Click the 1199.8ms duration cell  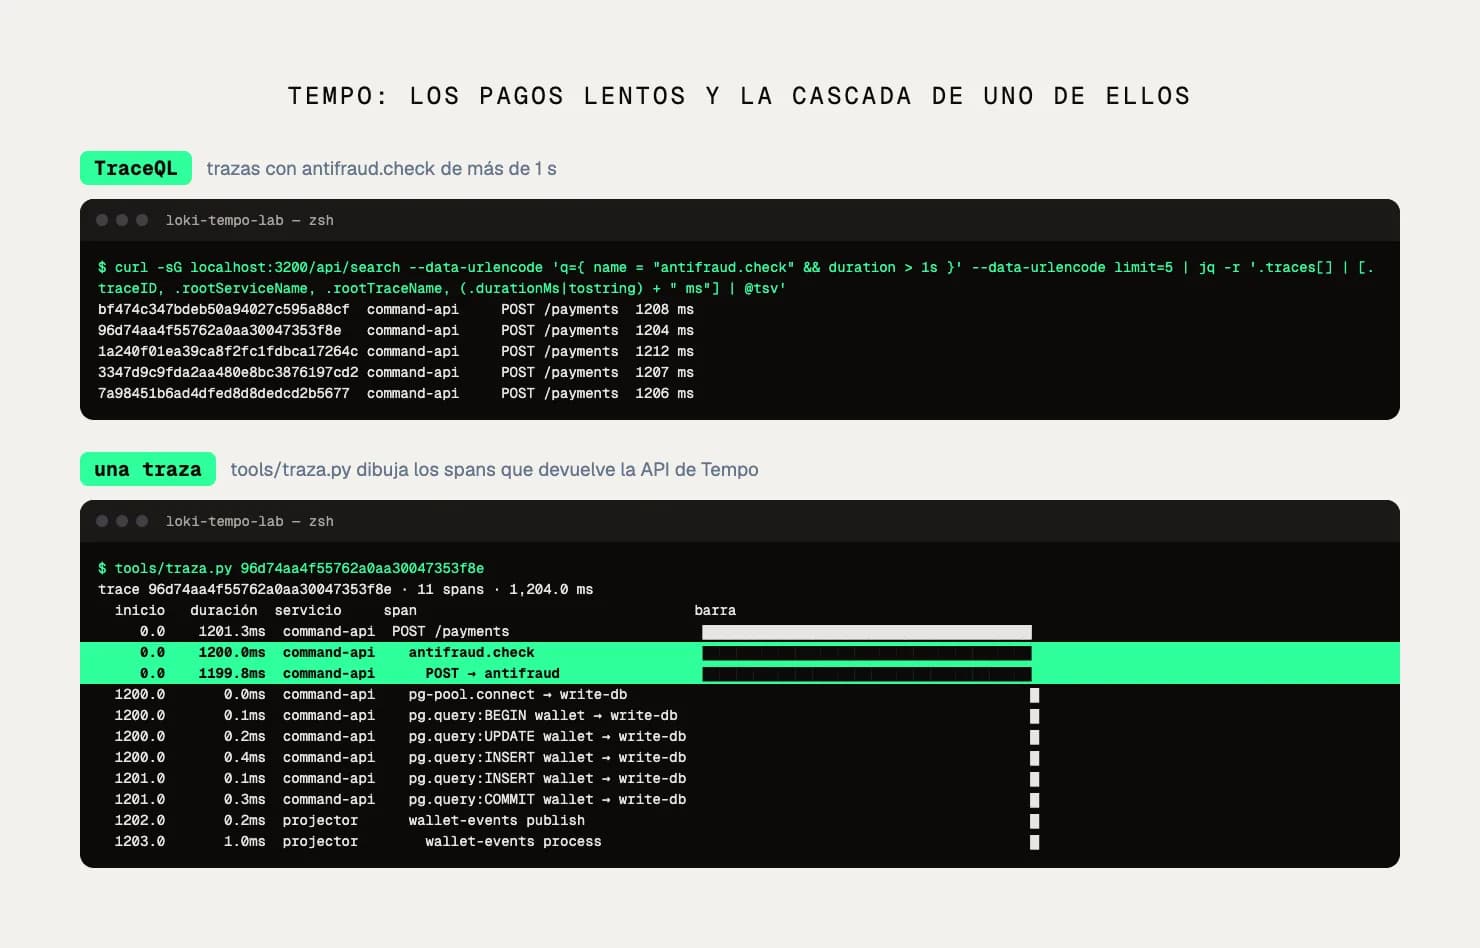(x=232, y=674)
